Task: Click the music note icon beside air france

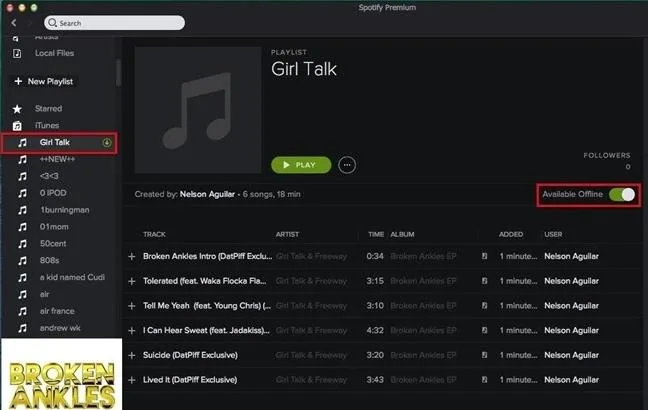Action: point(22,311)
